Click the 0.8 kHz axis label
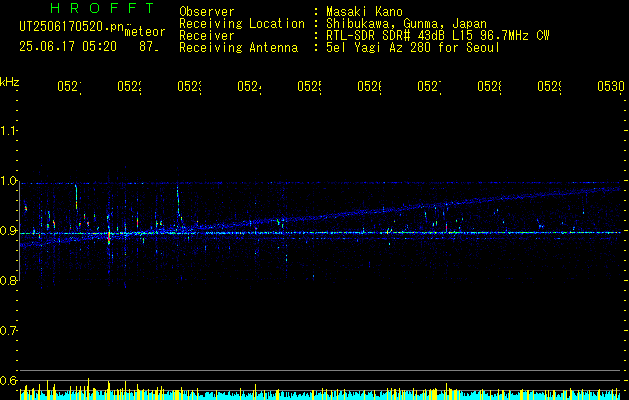This screenshot has height=400, width=629. coord(9,281)
